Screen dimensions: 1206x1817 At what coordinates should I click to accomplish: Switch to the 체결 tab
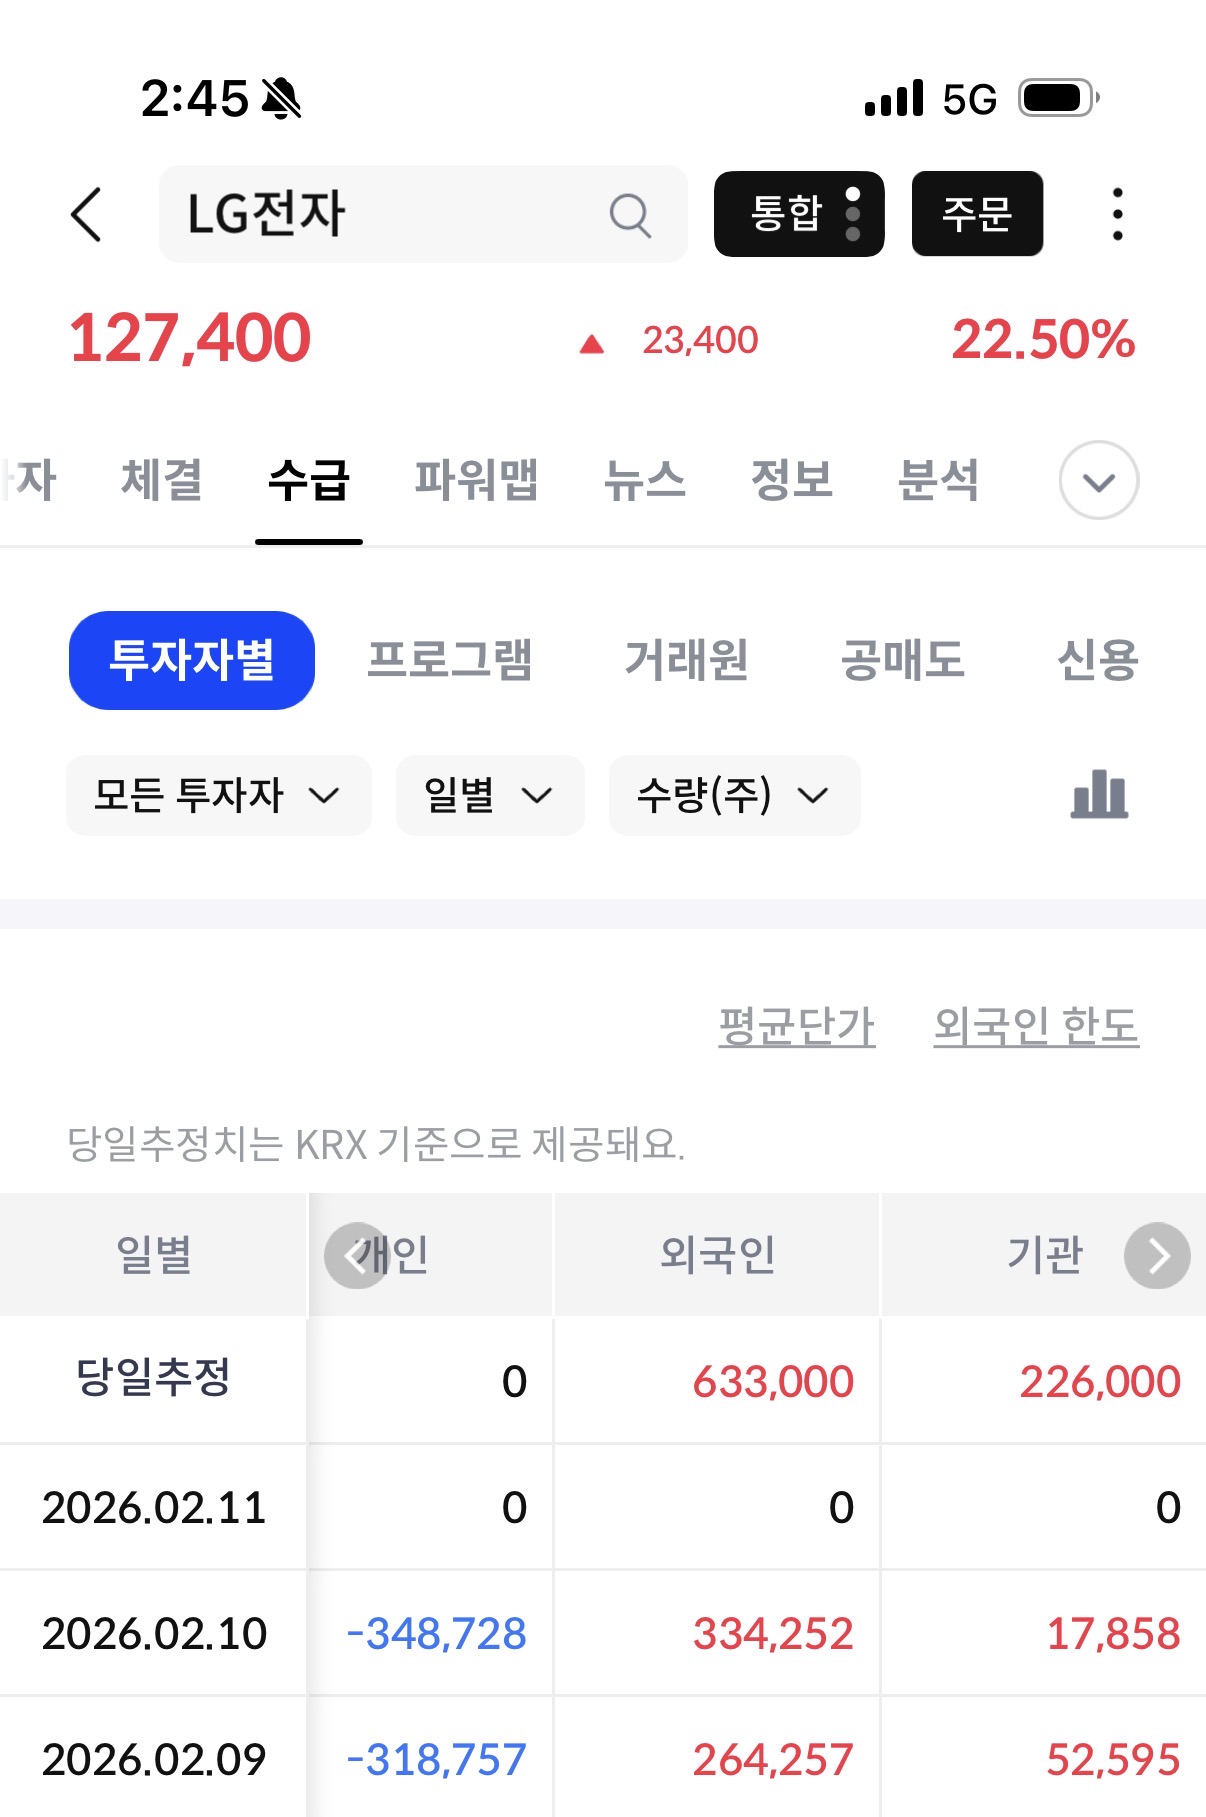pyautogui.click(x=162, y=480)
